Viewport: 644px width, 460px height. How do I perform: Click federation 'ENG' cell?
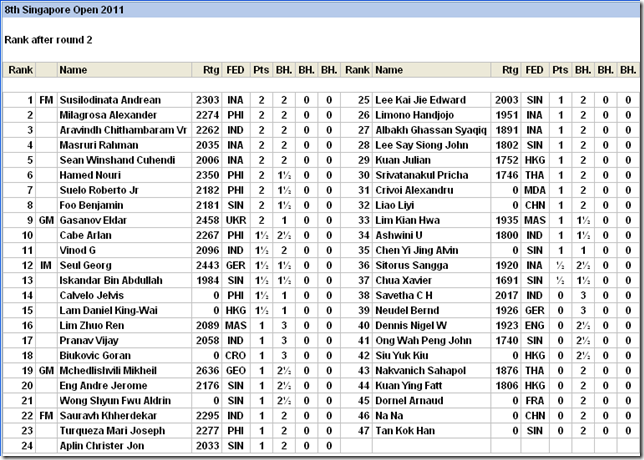pyautogui.click(x=535, y=326)
